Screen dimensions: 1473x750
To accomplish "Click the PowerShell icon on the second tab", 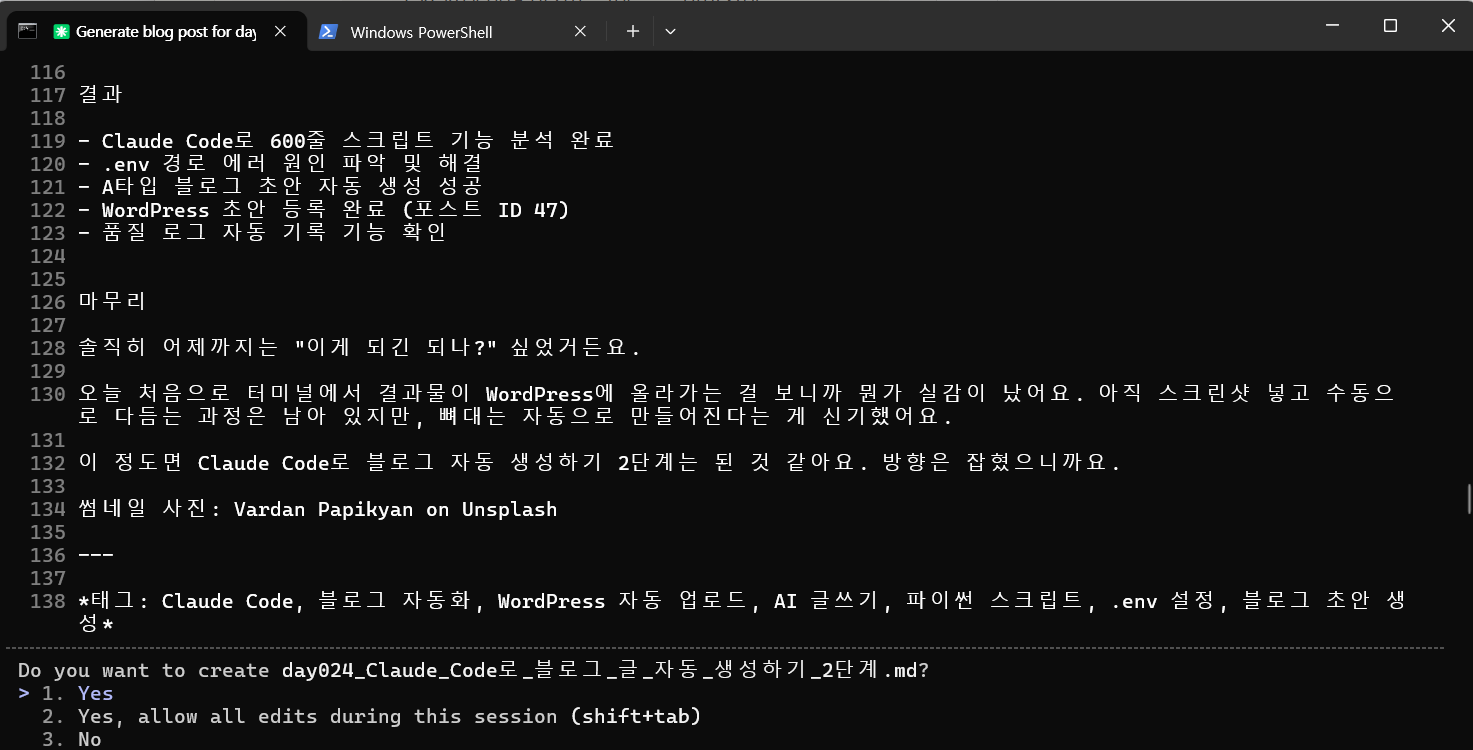I will 329,31.
